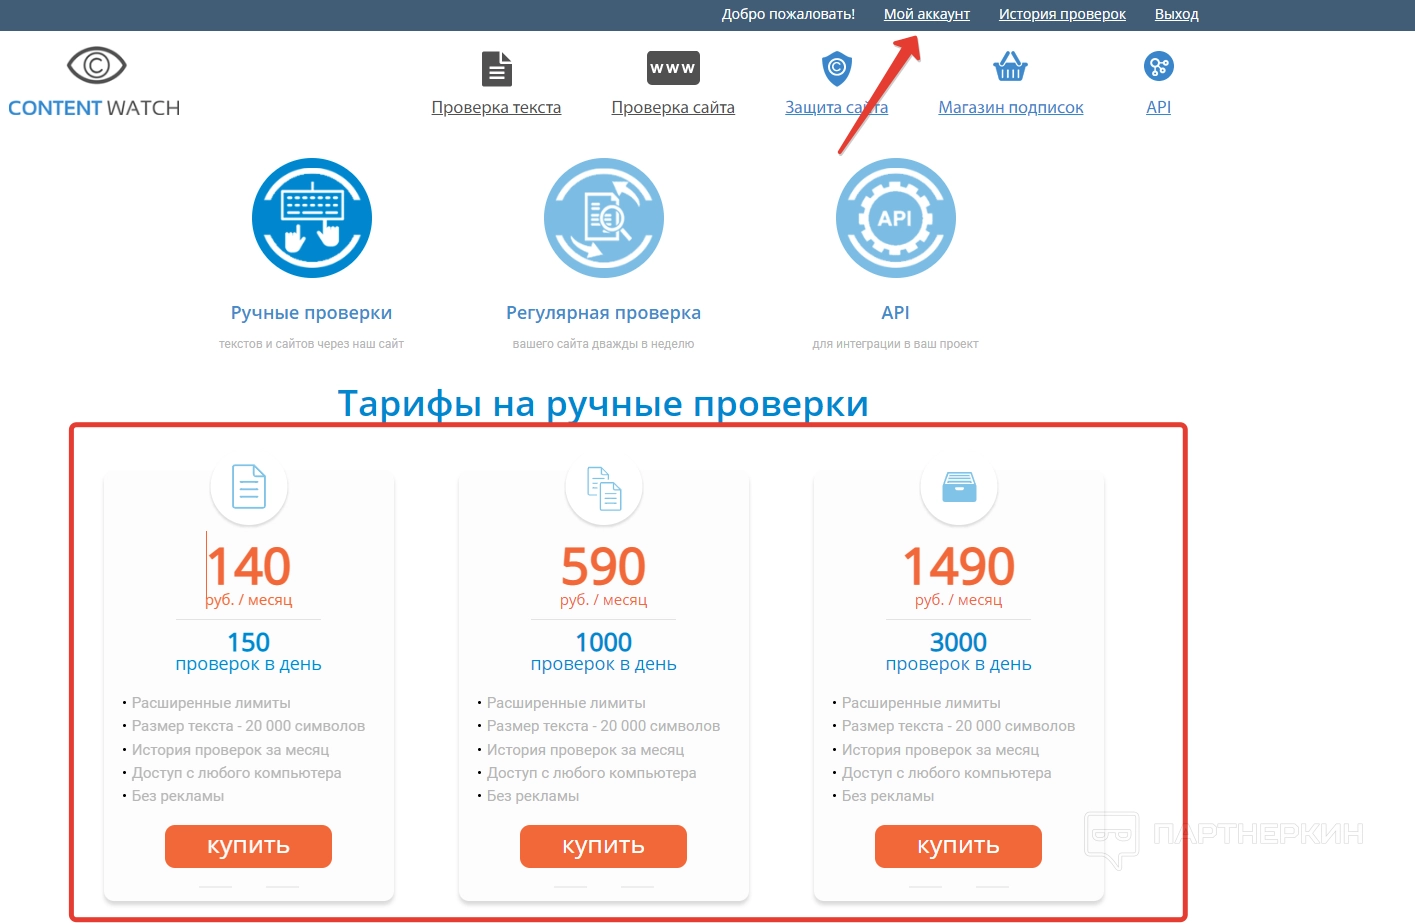The width and height of the screenshot is (1415, 923).
Task: Open 'Магазин подписок' link
Action: [1011, 107]
